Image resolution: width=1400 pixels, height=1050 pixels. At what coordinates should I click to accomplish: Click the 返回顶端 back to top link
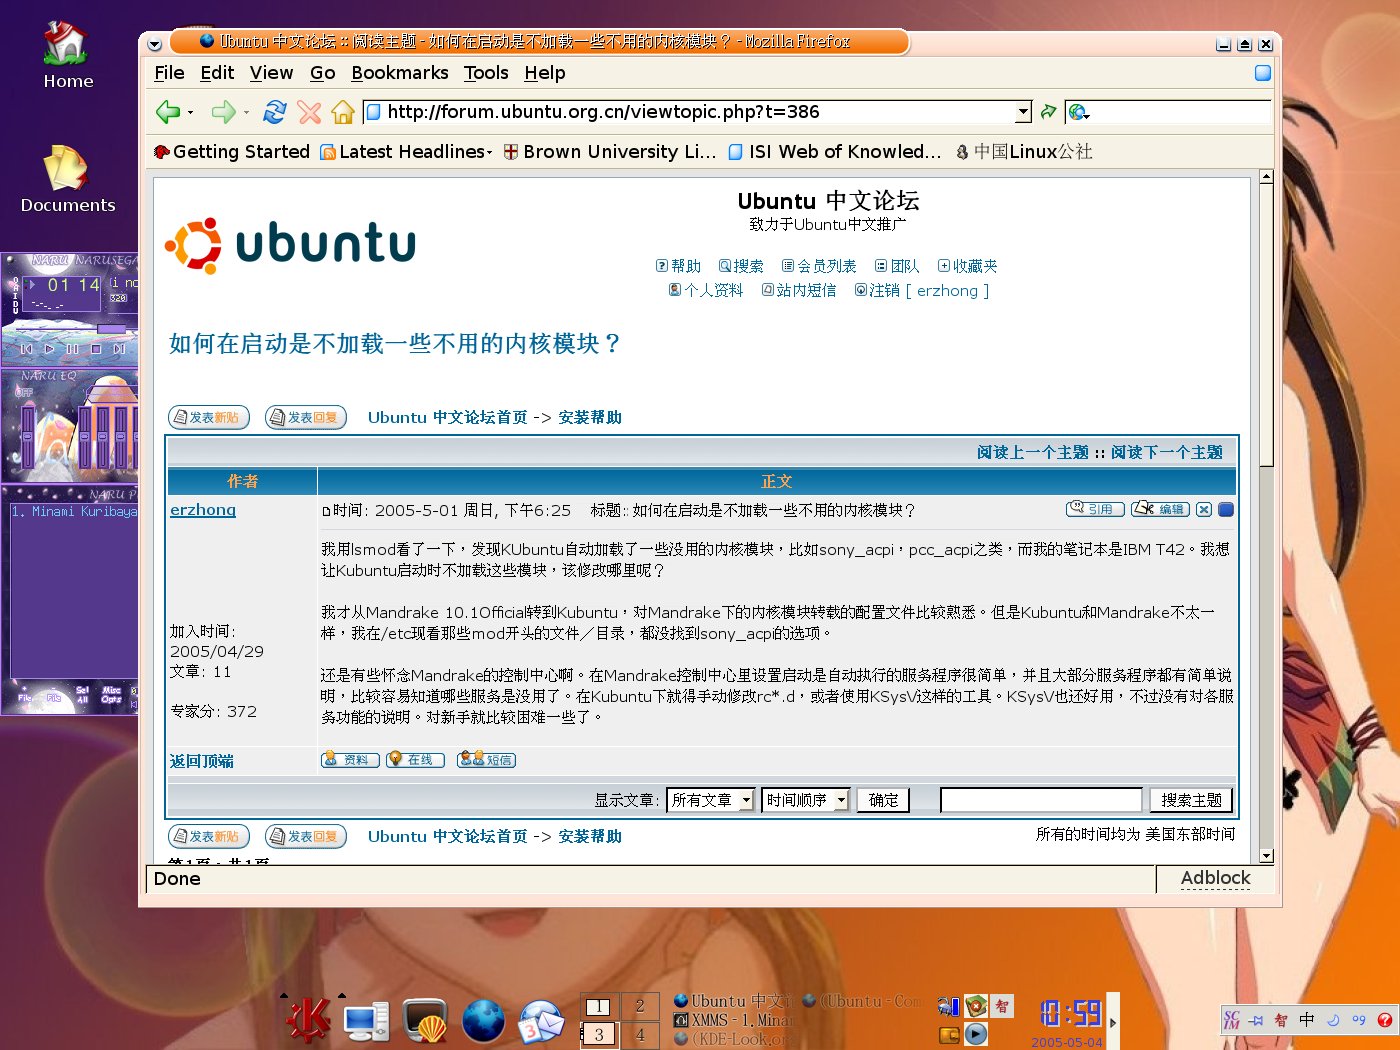click(x=201, y=761)
